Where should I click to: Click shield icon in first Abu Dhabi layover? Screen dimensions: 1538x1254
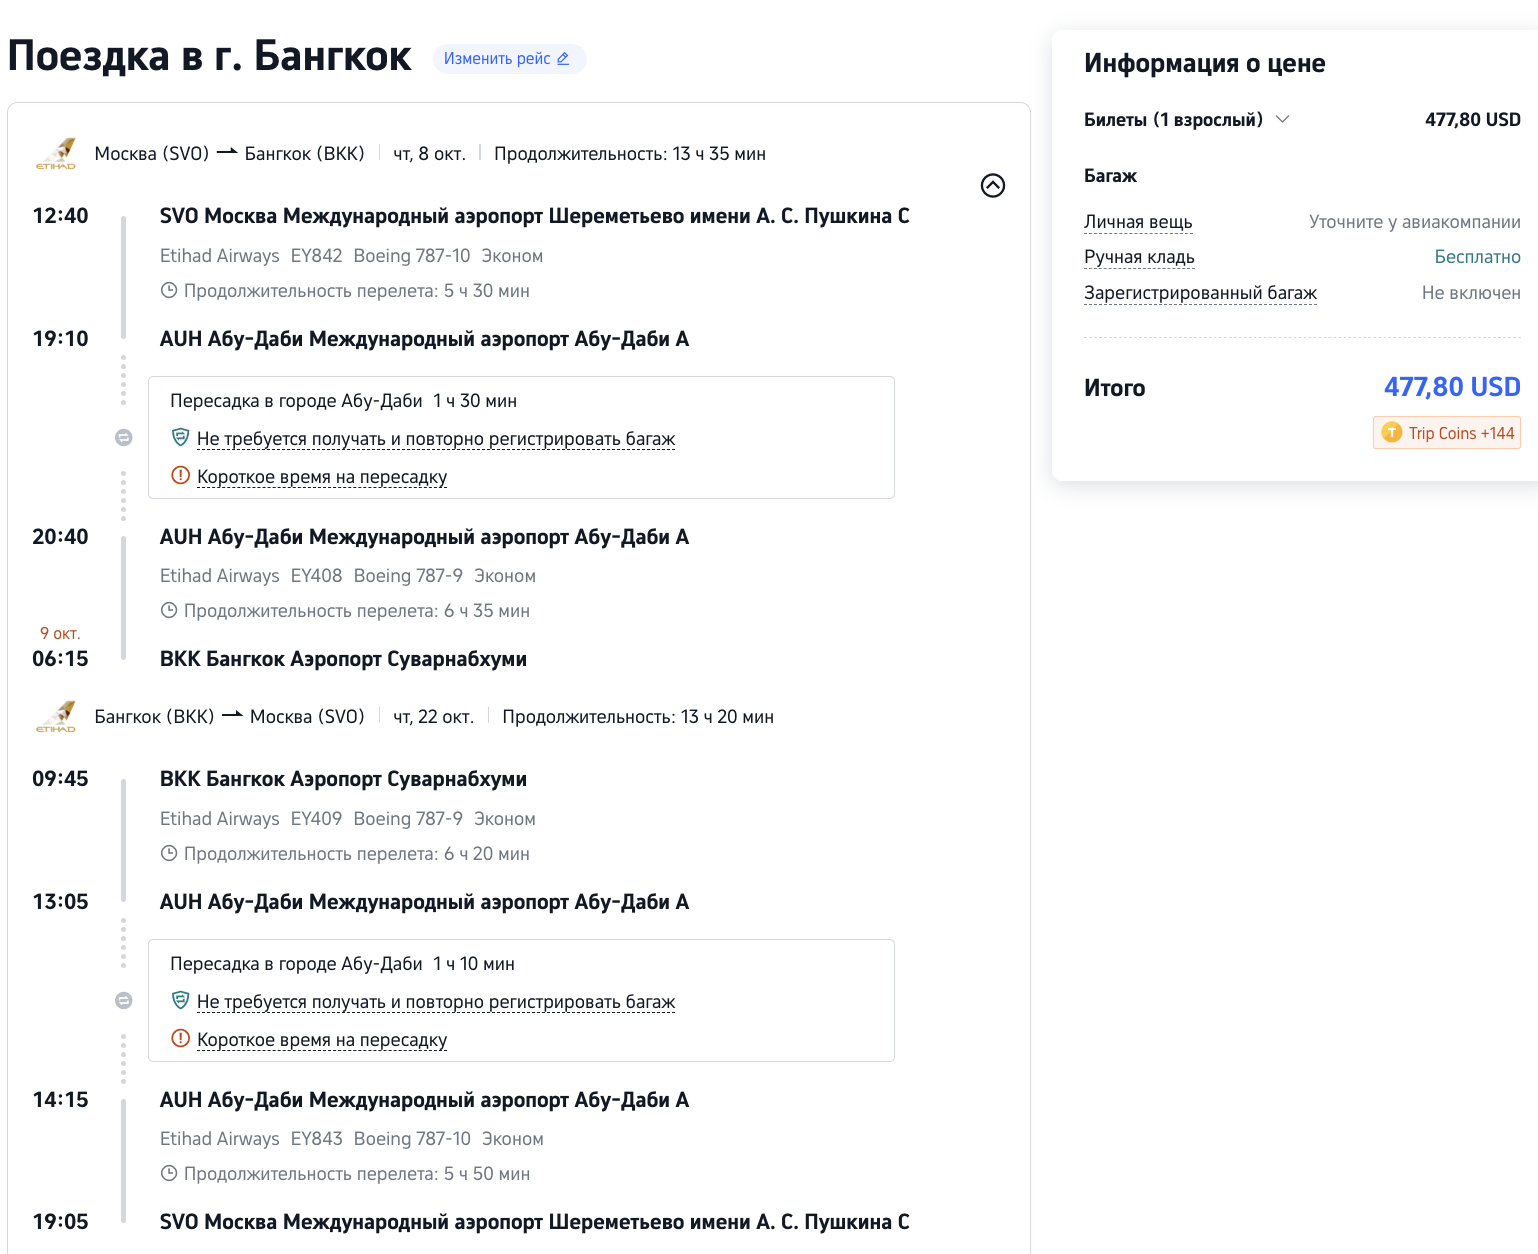coord(181,438)
